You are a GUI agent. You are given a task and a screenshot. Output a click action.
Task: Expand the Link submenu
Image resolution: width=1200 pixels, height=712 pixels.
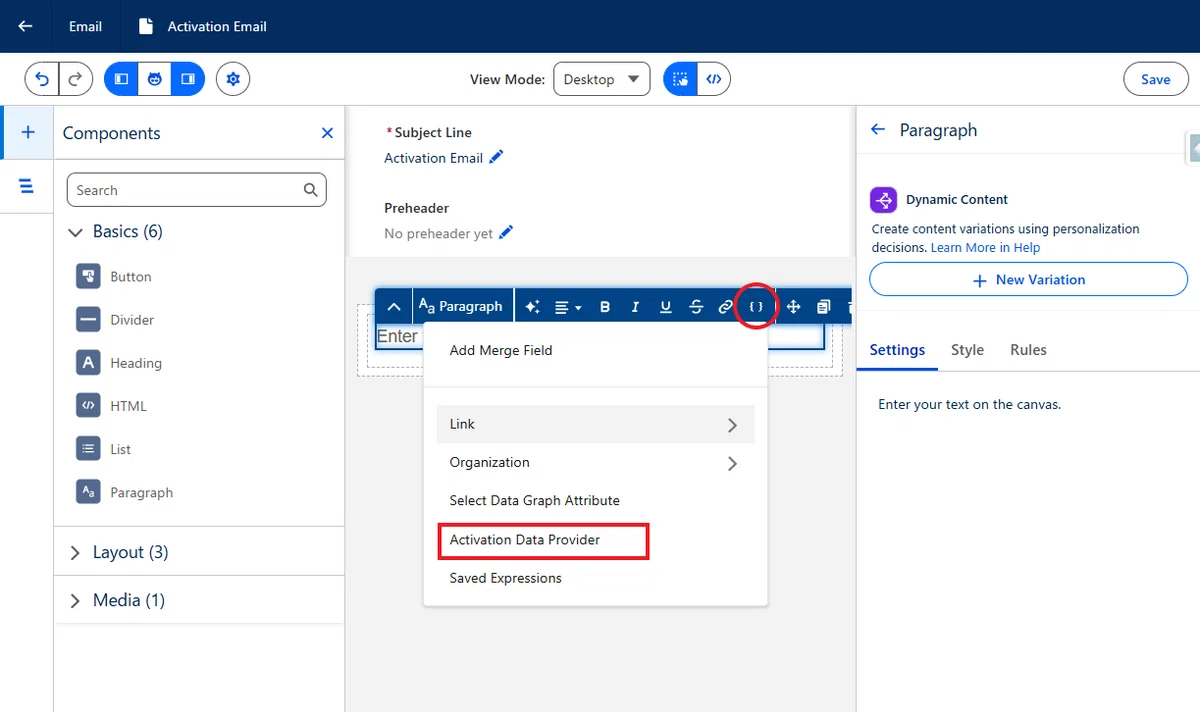point(595,424)
